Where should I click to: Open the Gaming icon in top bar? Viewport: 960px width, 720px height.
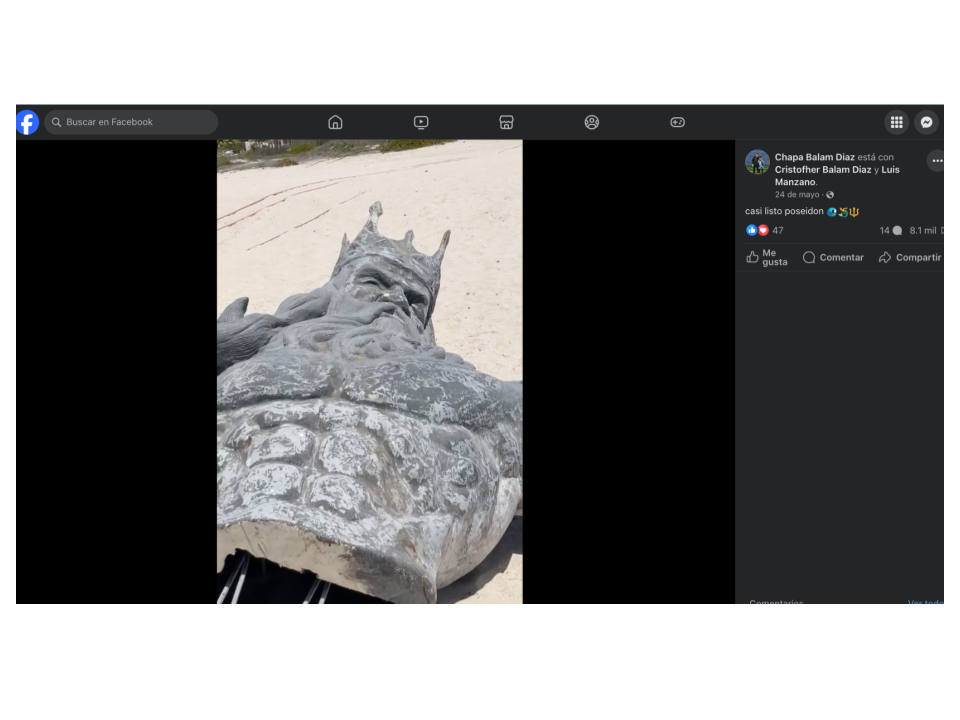click(x=677, y=122)
